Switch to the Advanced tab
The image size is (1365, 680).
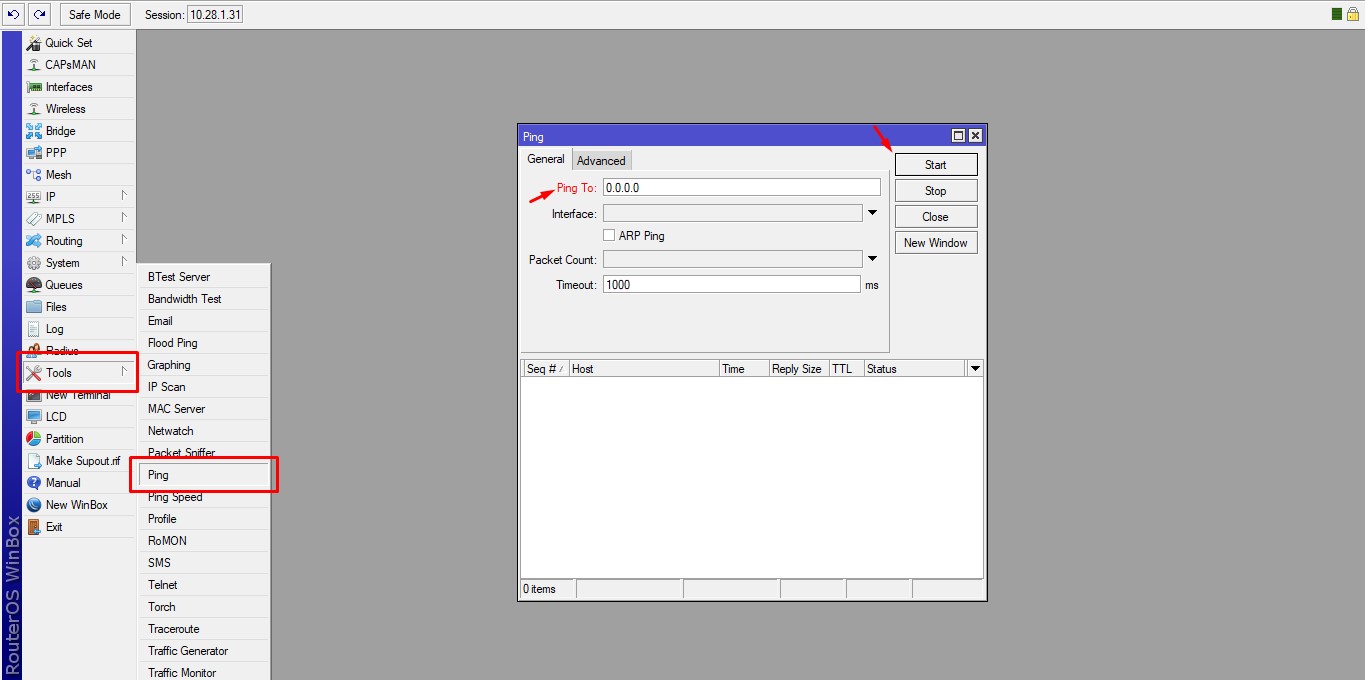pyautogui.click(x=601, y=161)
